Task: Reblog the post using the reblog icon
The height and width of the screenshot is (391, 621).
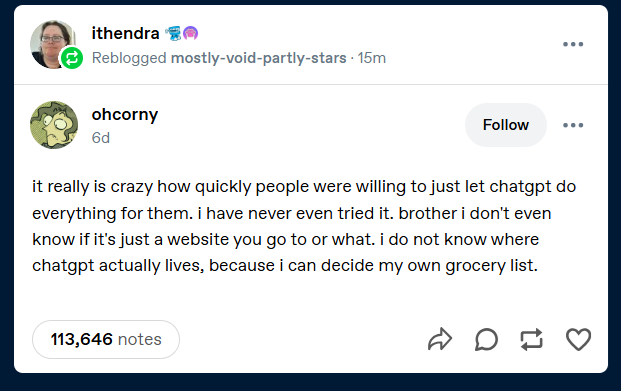Action: point(531,340)
